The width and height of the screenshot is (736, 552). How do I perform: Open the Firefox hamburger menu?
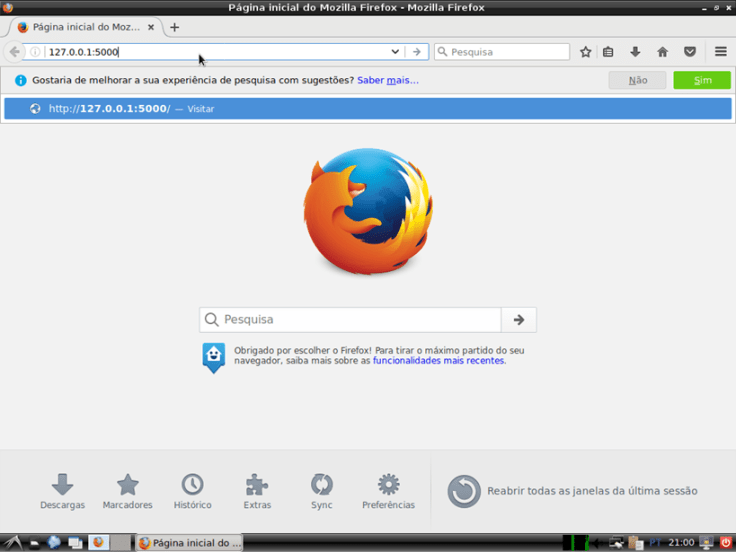(720, 52)
